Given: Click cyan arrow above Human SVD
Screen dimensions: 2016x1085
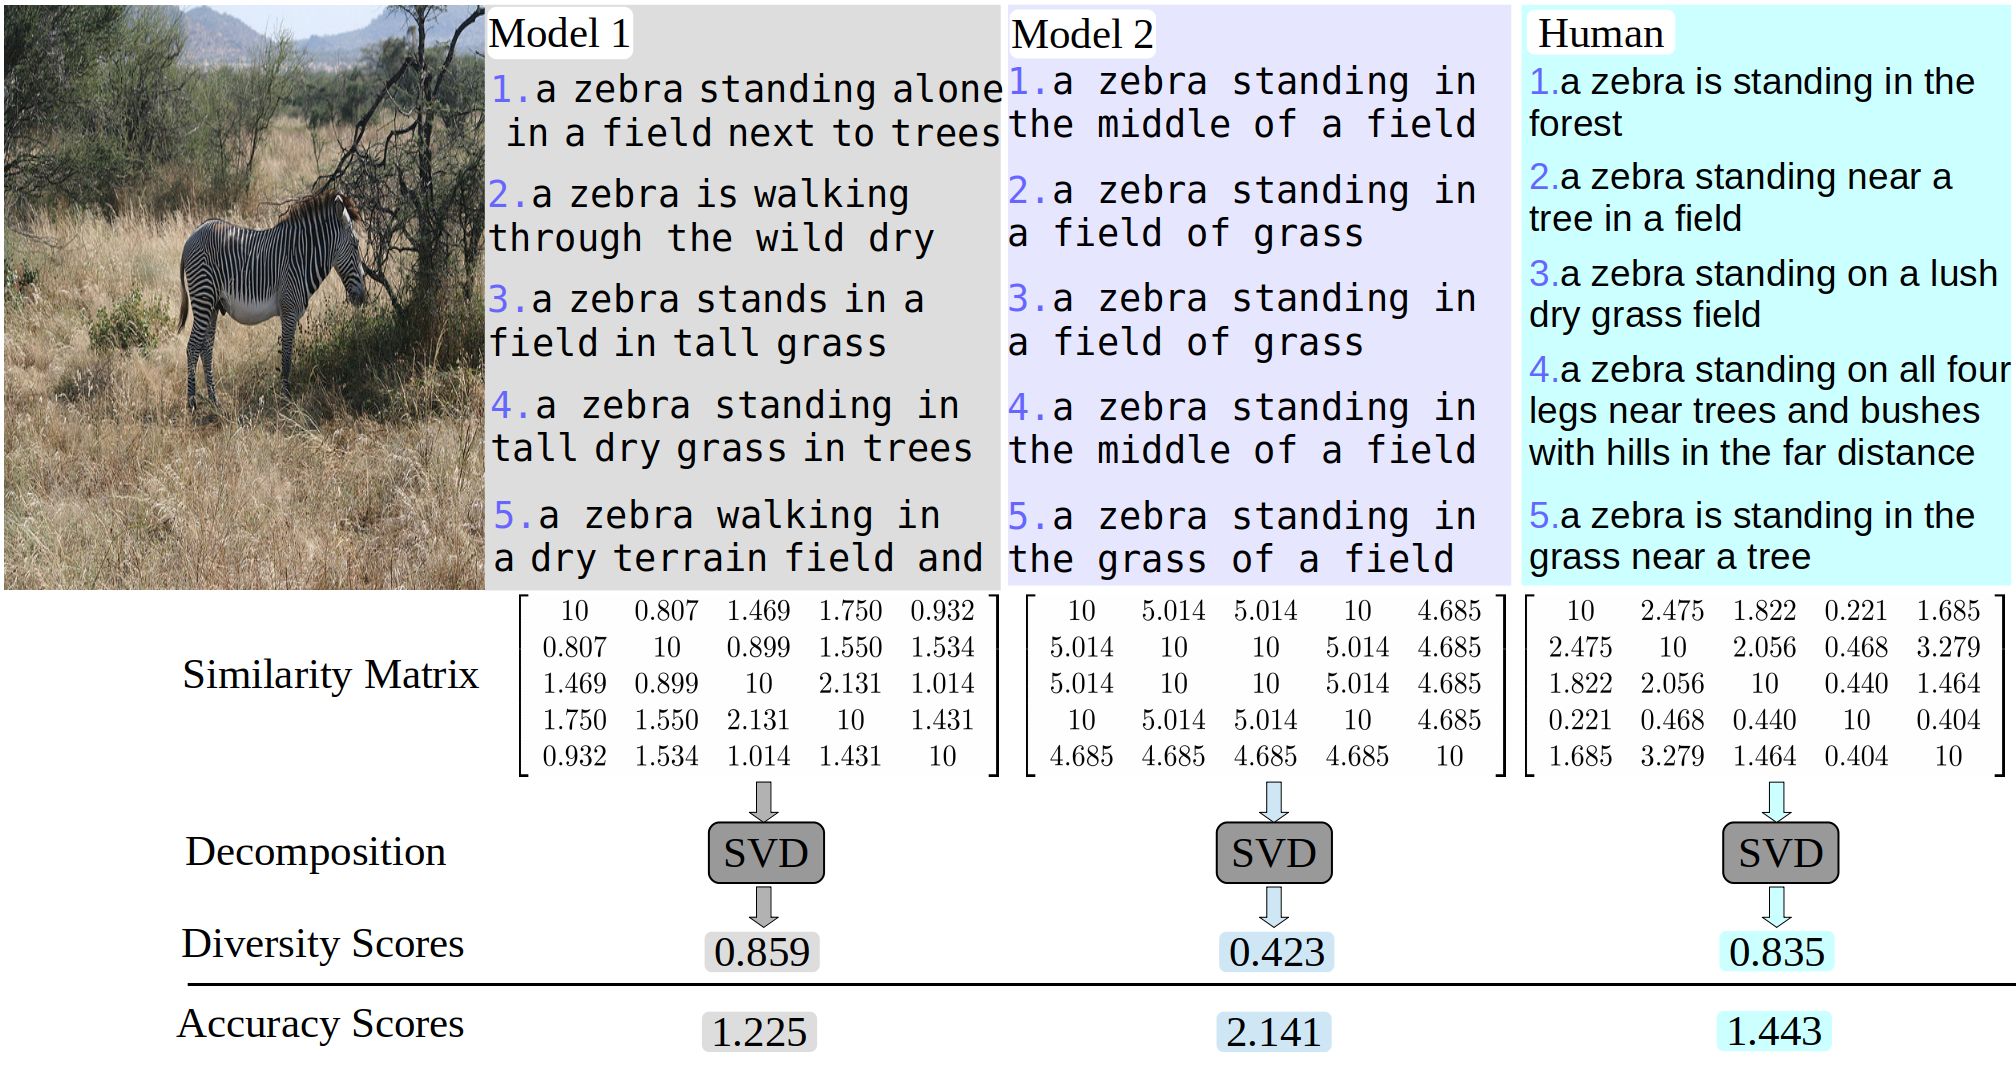Looking at the screenshot, I should tap(1777, 801).
